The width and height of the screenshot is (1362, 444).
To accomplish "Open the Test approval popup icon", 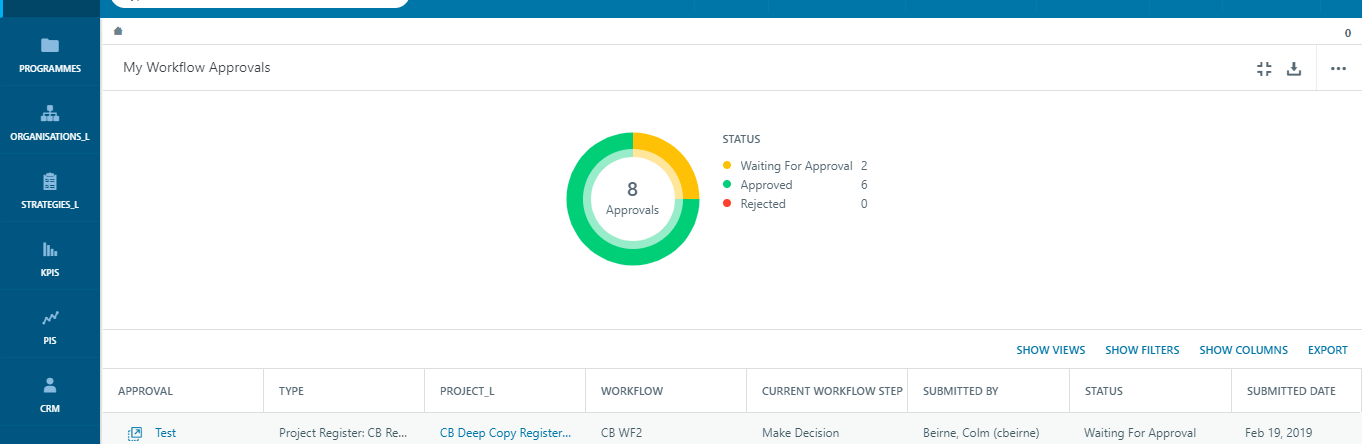I will pyautogui.click(x=135, y=433).
